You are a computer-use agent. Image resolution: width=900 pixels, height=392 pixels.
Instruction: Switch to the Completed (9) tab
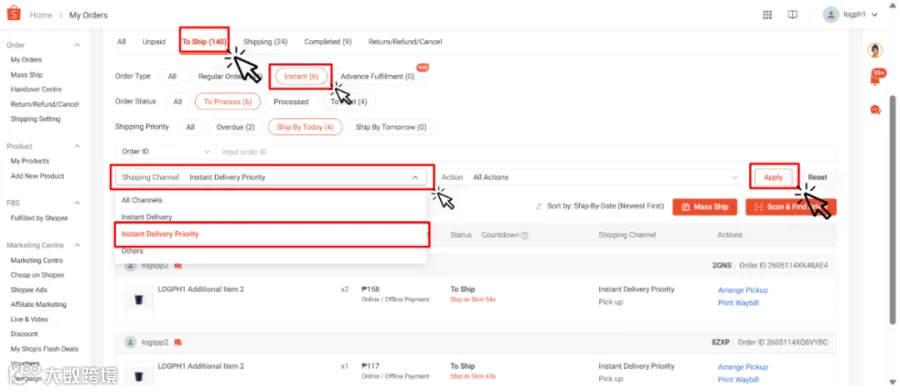click(328, 42)
